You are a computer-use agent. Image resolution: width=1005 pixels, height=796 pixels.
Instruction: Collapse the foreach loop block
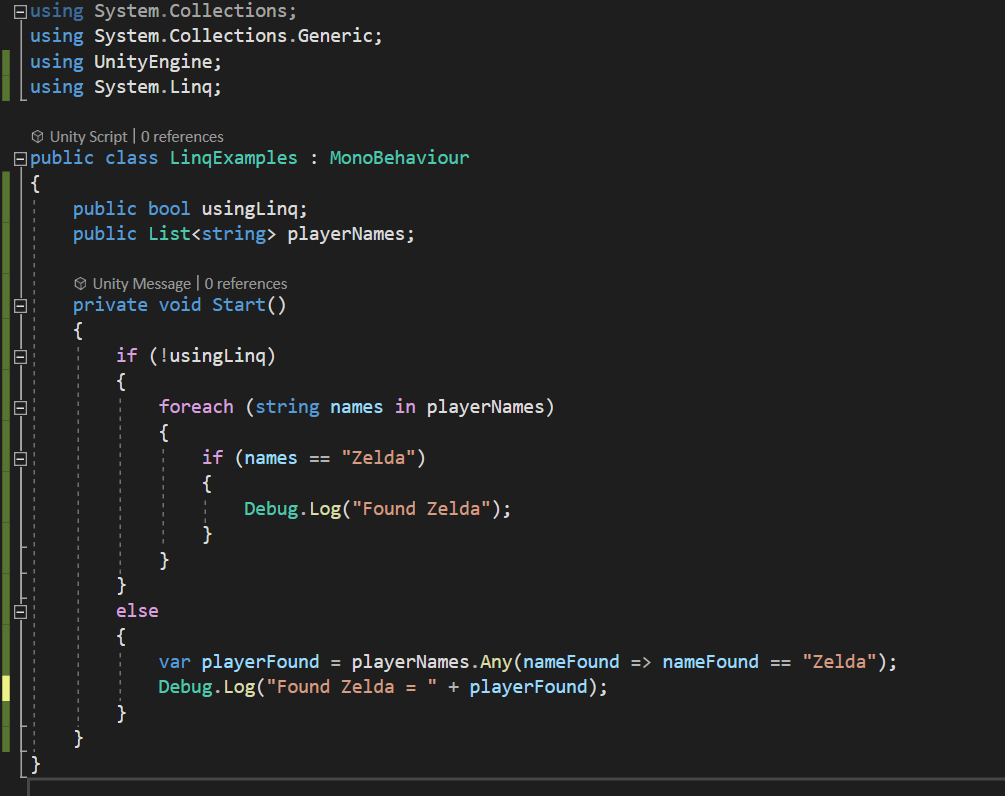[18, 406]
